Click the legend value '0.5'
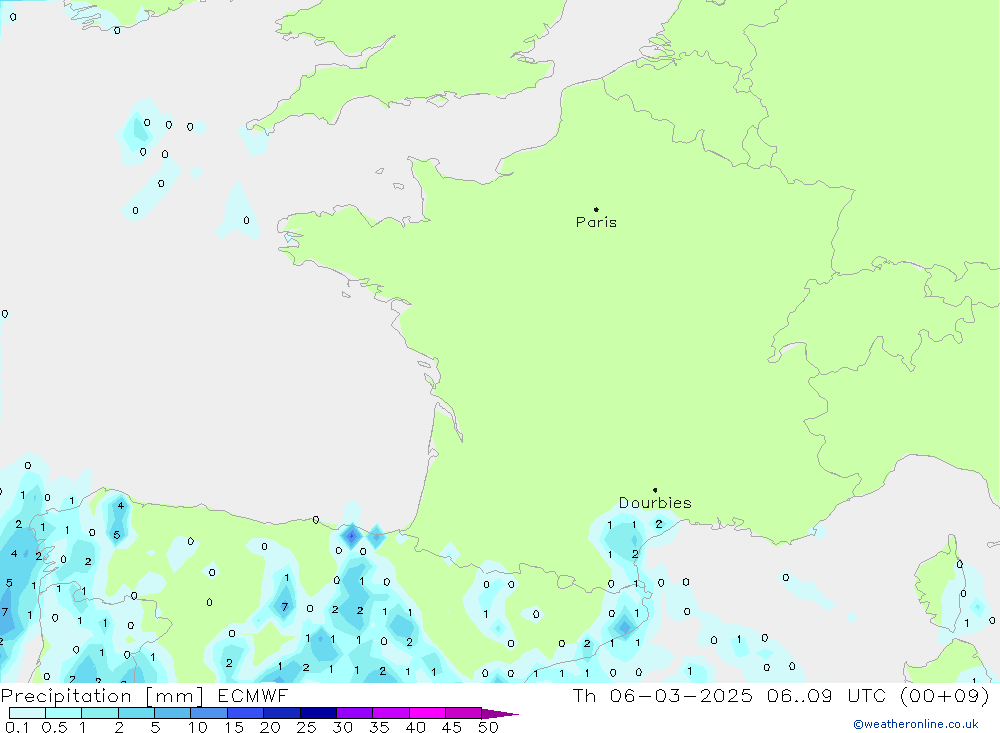The height and width of the screenshot is (733, 1000). [x=54, y=727]
